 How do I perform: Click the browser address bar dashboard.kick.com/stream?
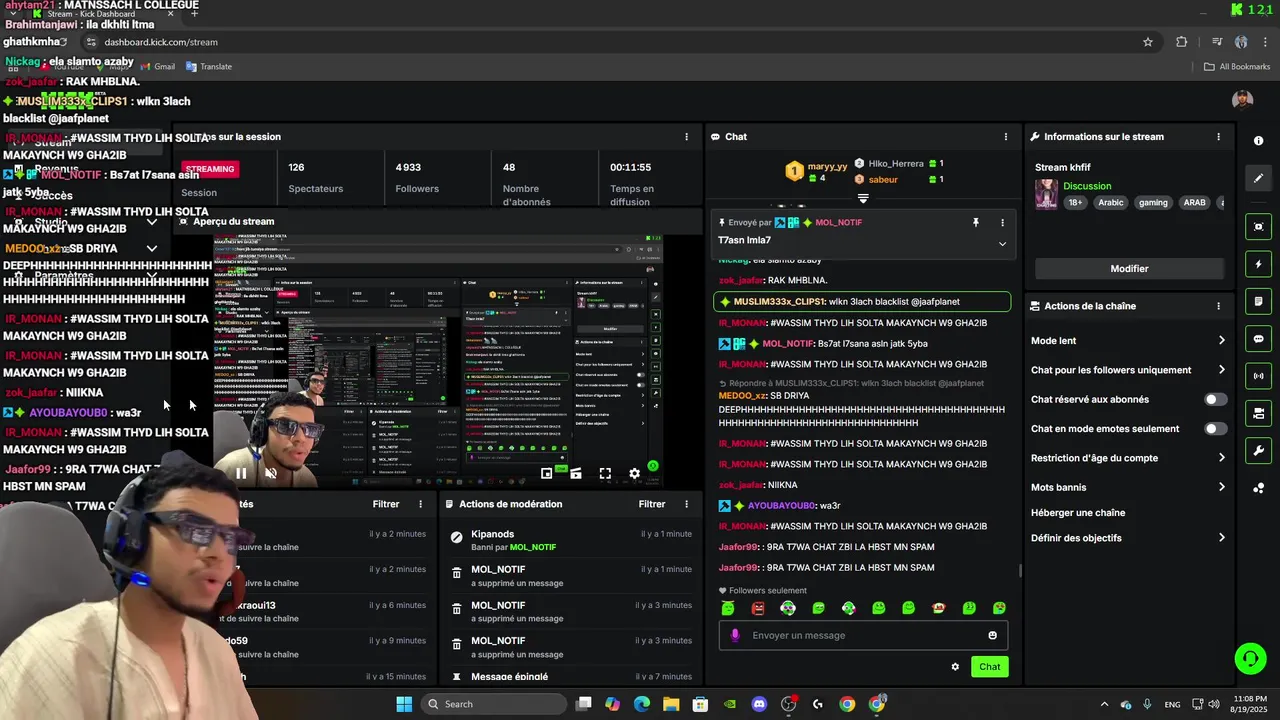[161, 42]
